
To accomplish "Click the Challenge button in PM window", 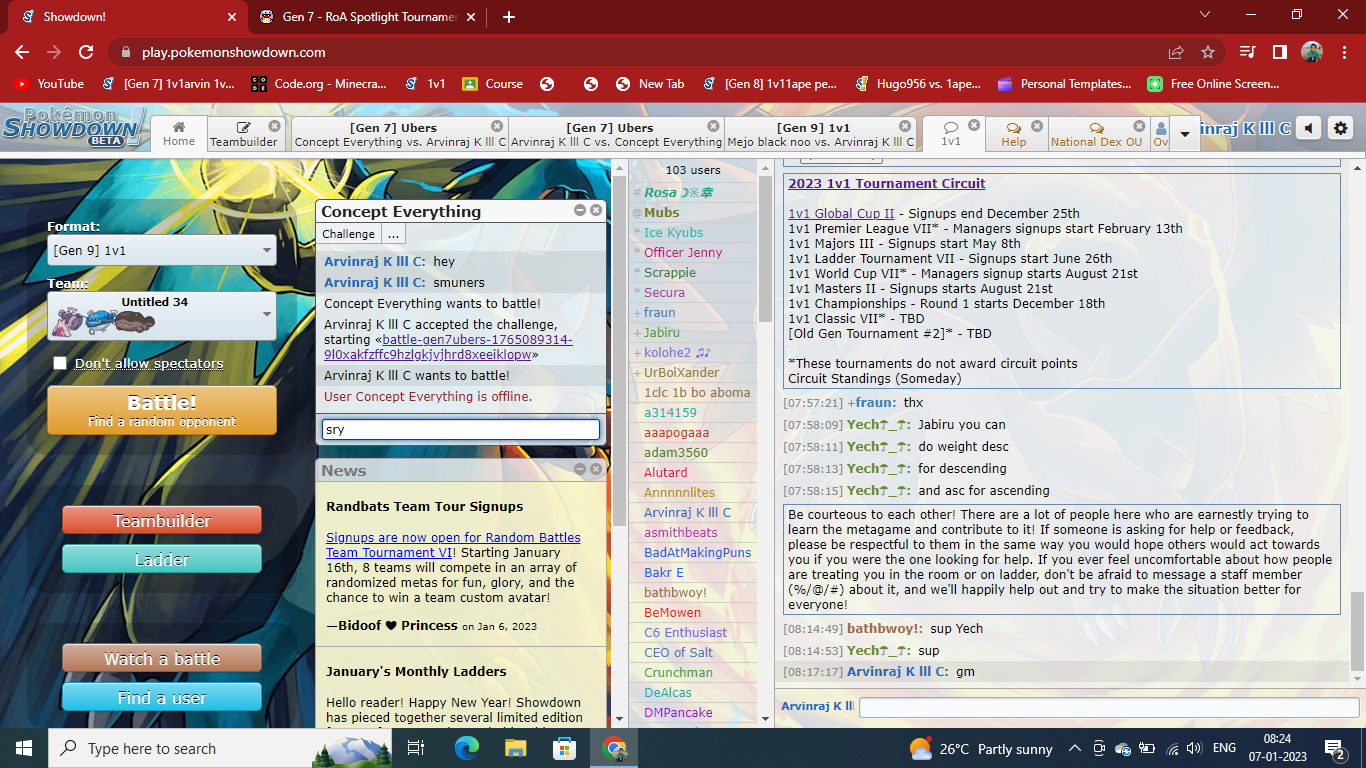I will (349, 234).
